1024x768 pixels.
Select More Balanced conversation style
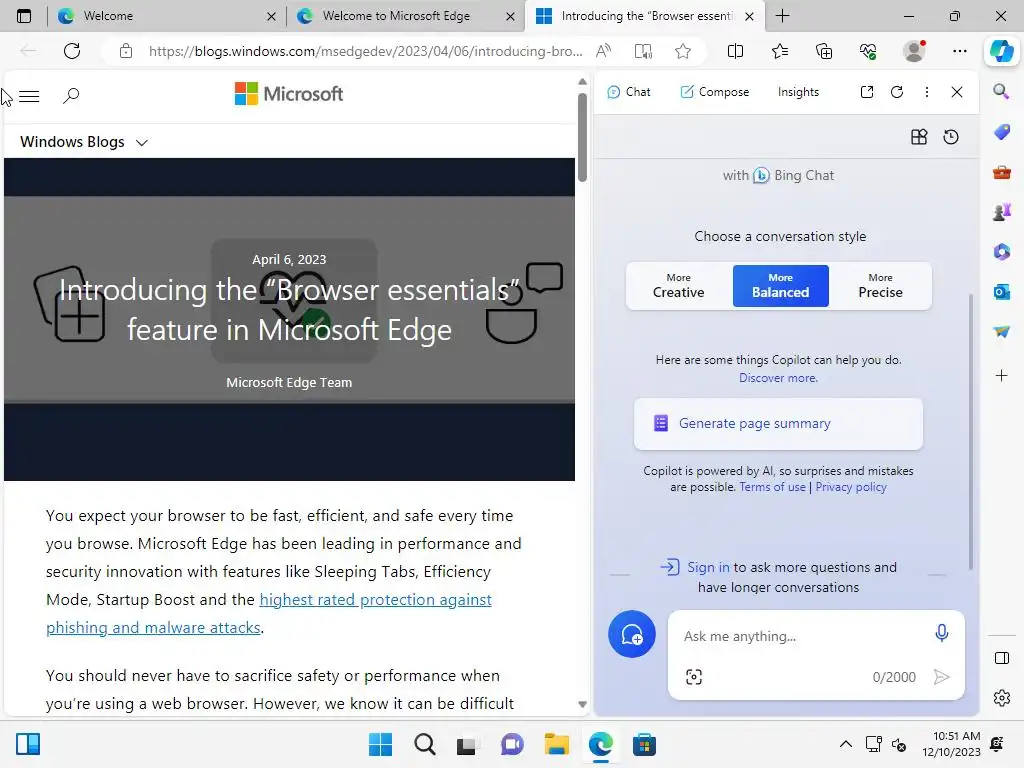click(780, 286)
